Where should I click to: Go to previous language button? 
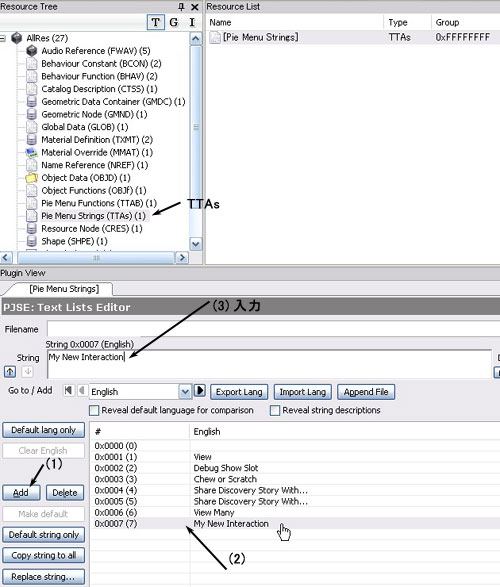82,390
